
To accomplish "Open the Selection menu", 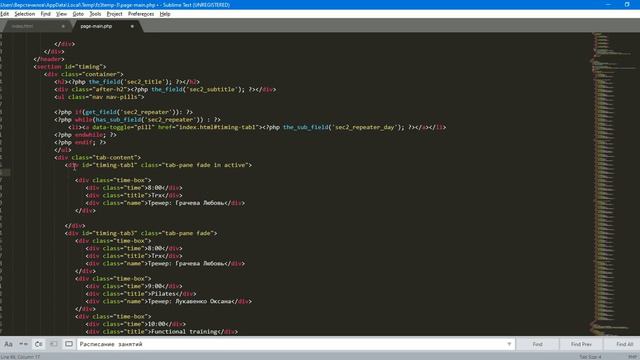I will coord(24,14).
